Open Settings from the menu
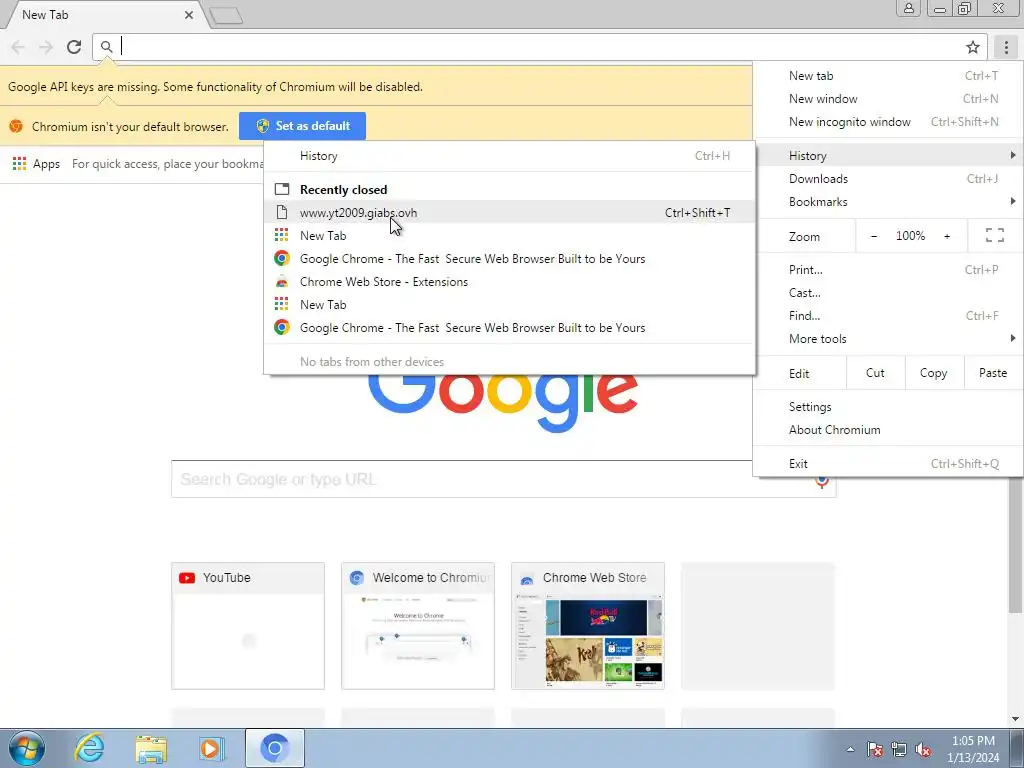The height and width of the screenshot is (768, 1024). point(888,407)
